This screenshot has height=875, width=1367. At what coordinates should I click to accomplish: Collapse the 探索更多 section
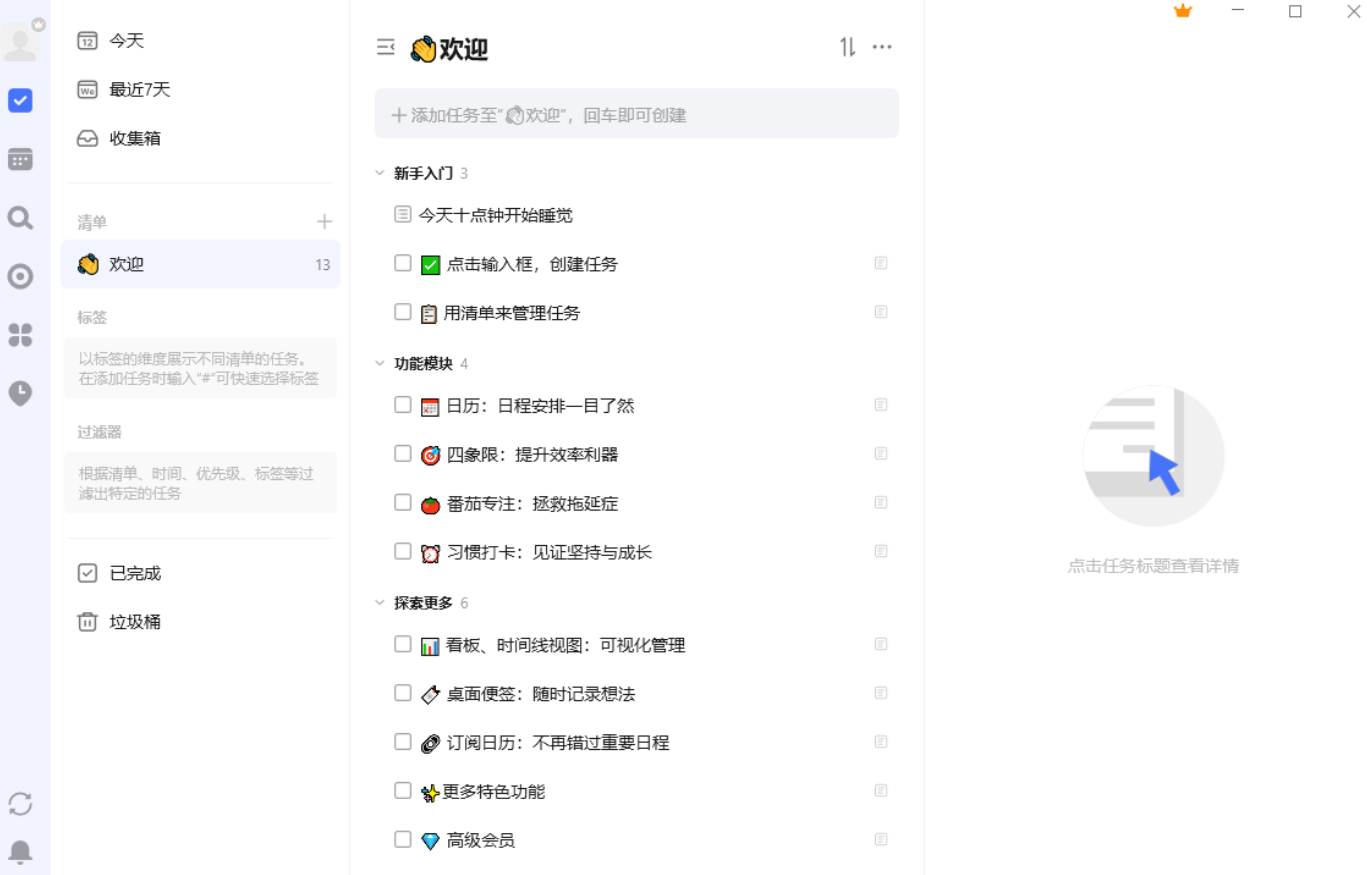pos(378,603)
